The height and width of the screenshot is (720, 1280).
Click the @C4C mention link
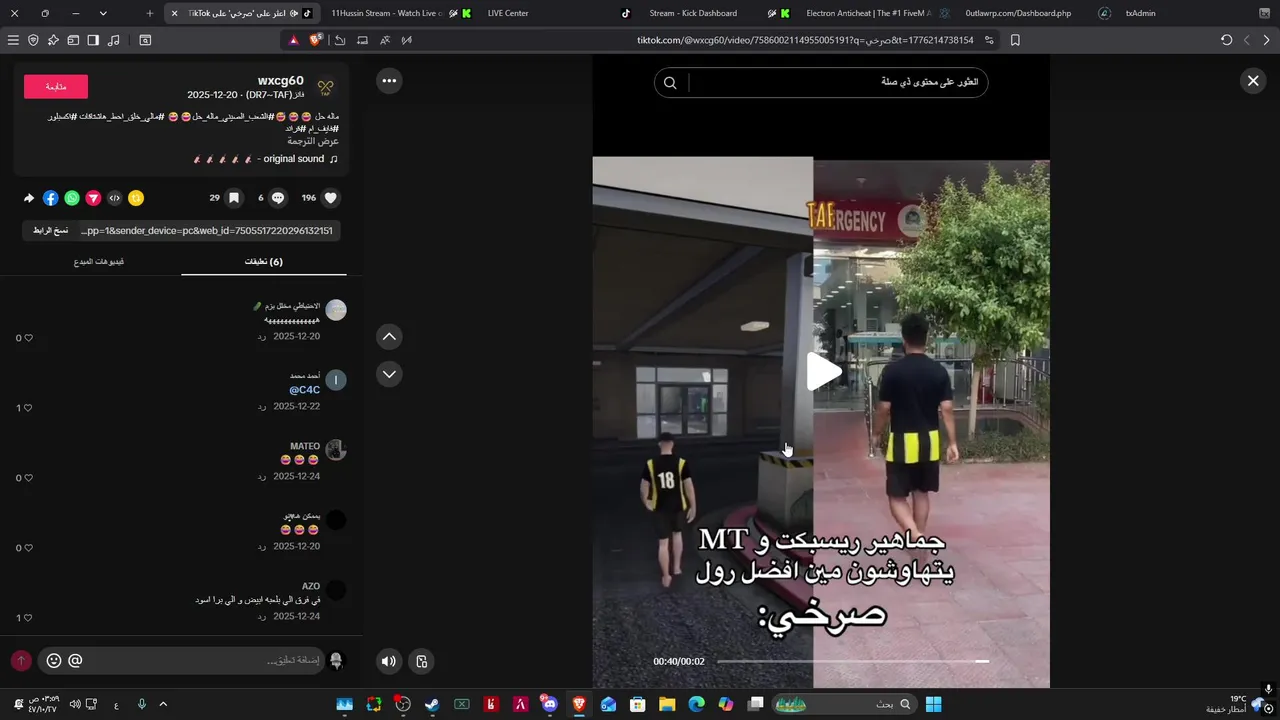[x=305, y=390]
